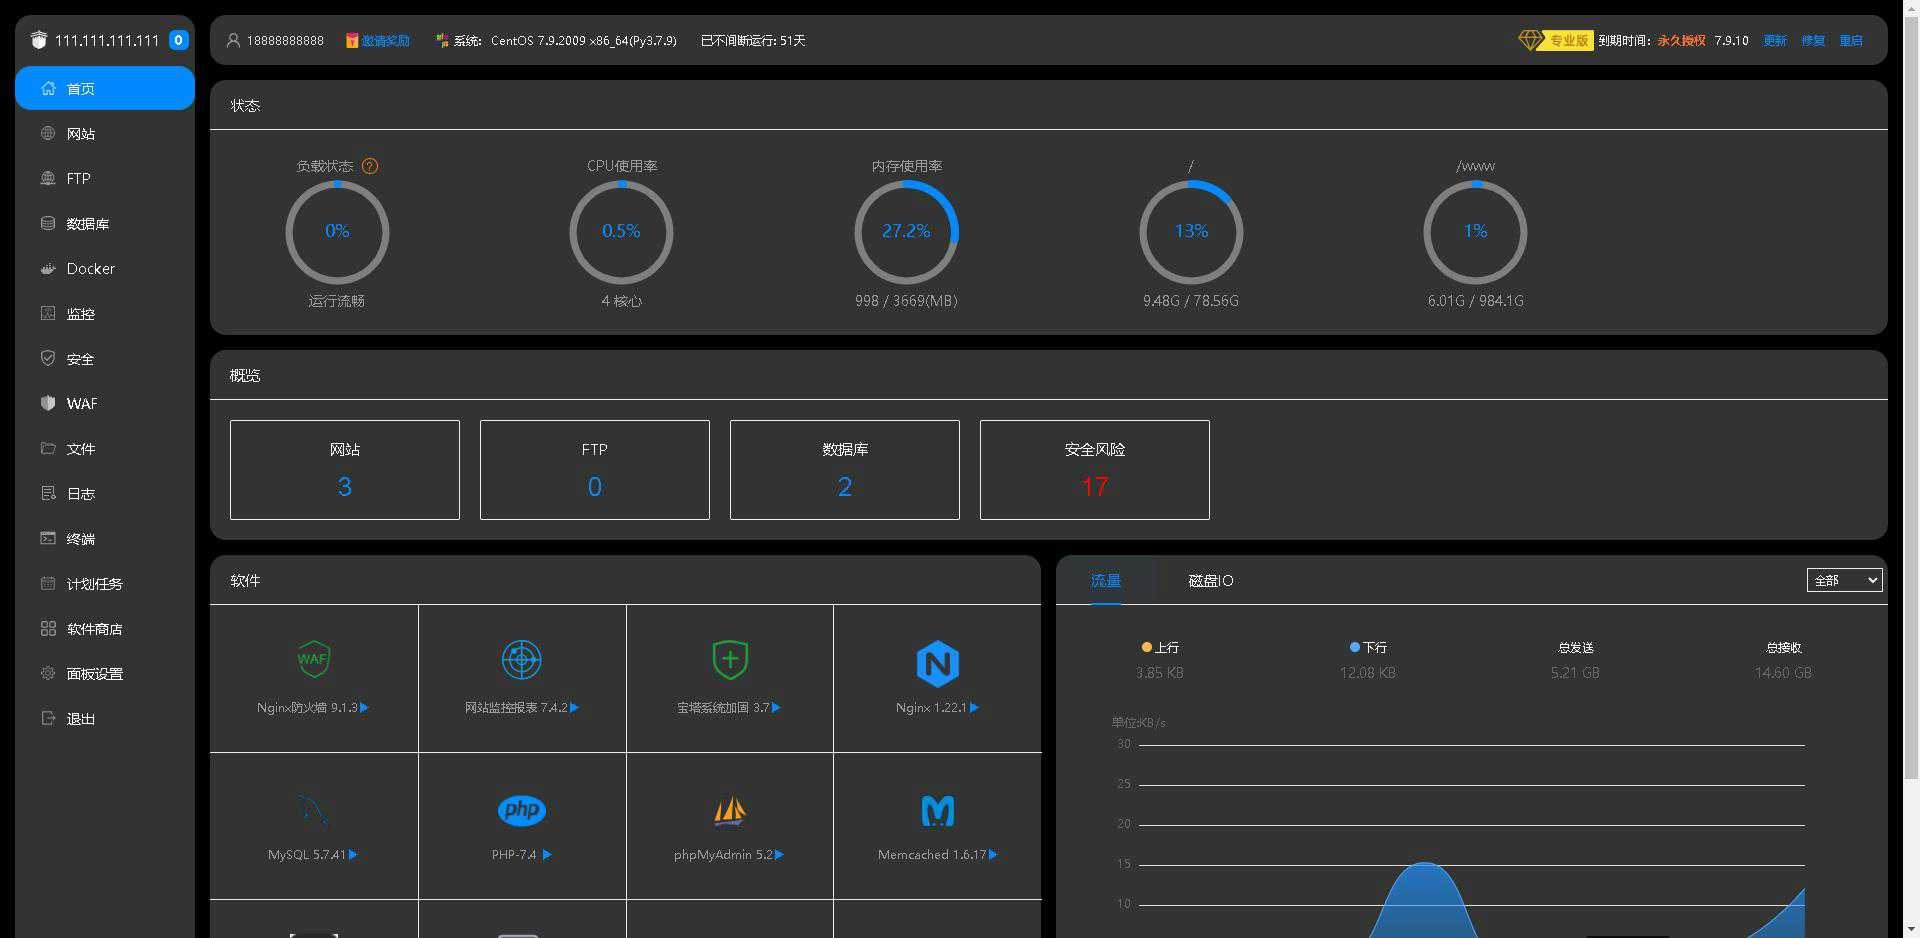1920x938 pixels.
Task: Click the PHP-7.4 logo icon
Action: (x=522, y=810)
